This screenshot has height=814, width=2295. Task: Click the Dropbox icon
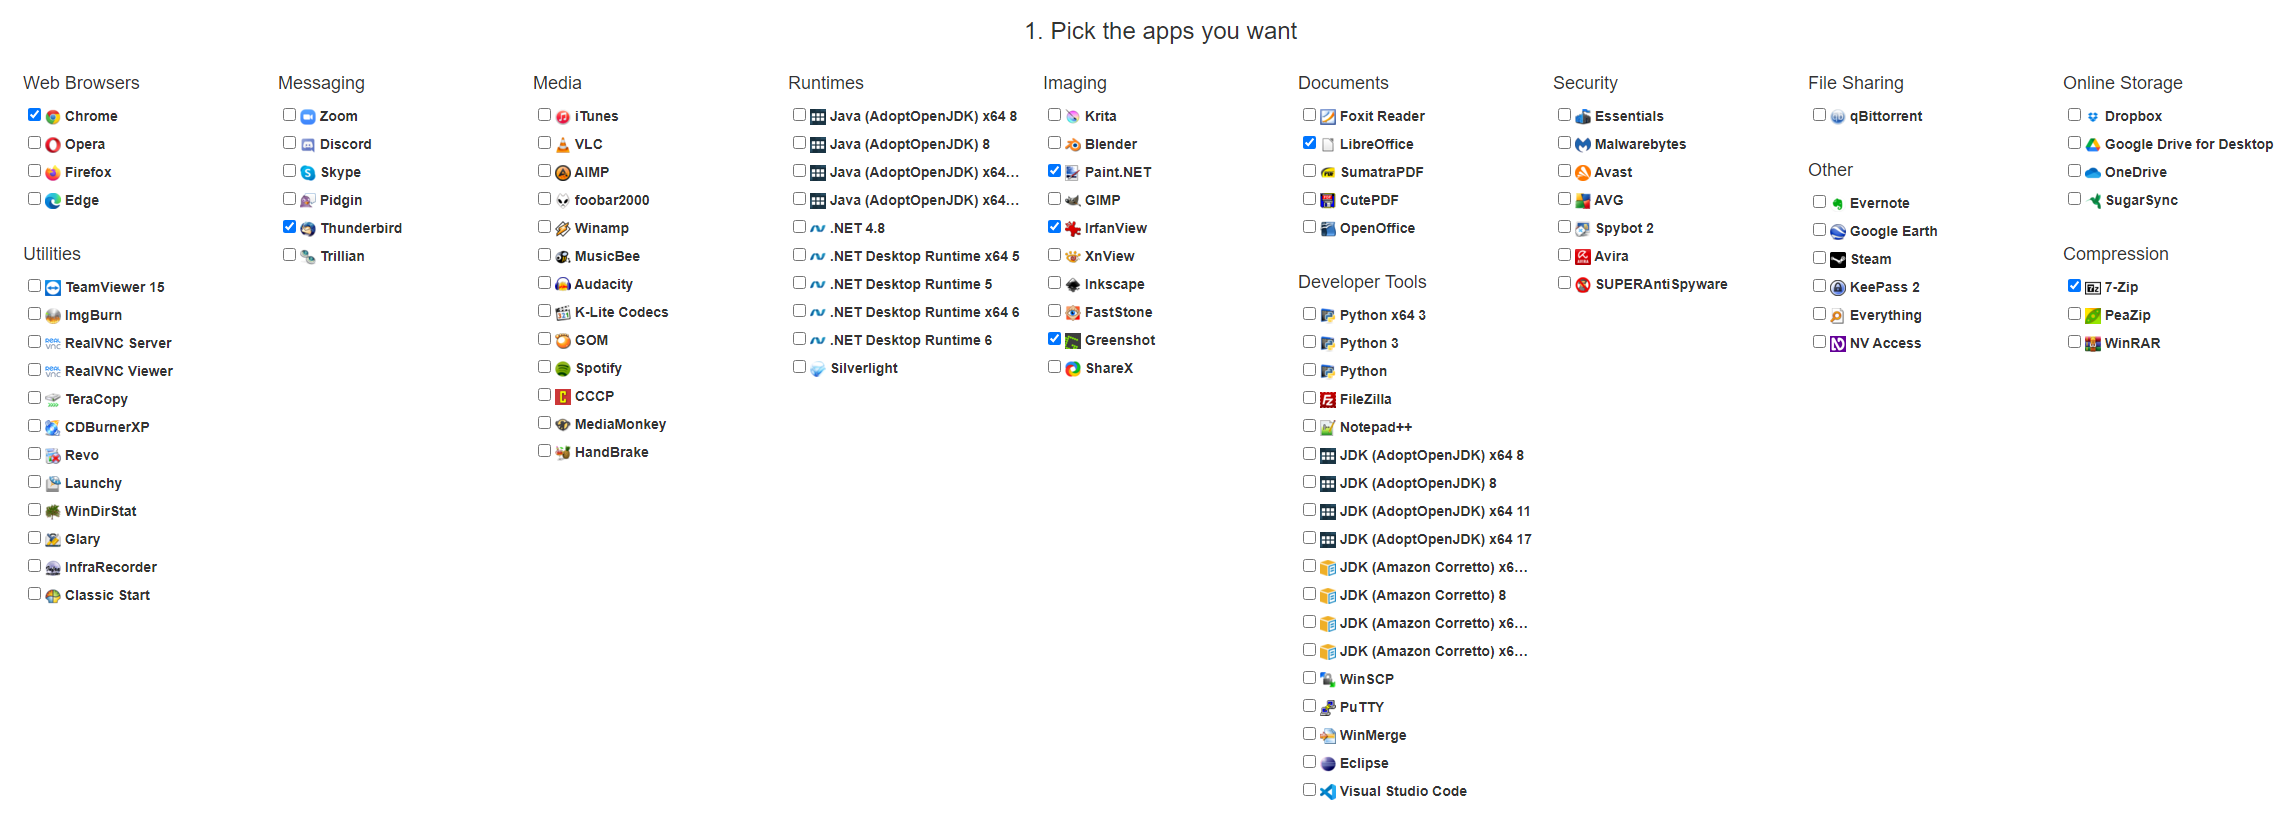click(x=2093, y=117)
